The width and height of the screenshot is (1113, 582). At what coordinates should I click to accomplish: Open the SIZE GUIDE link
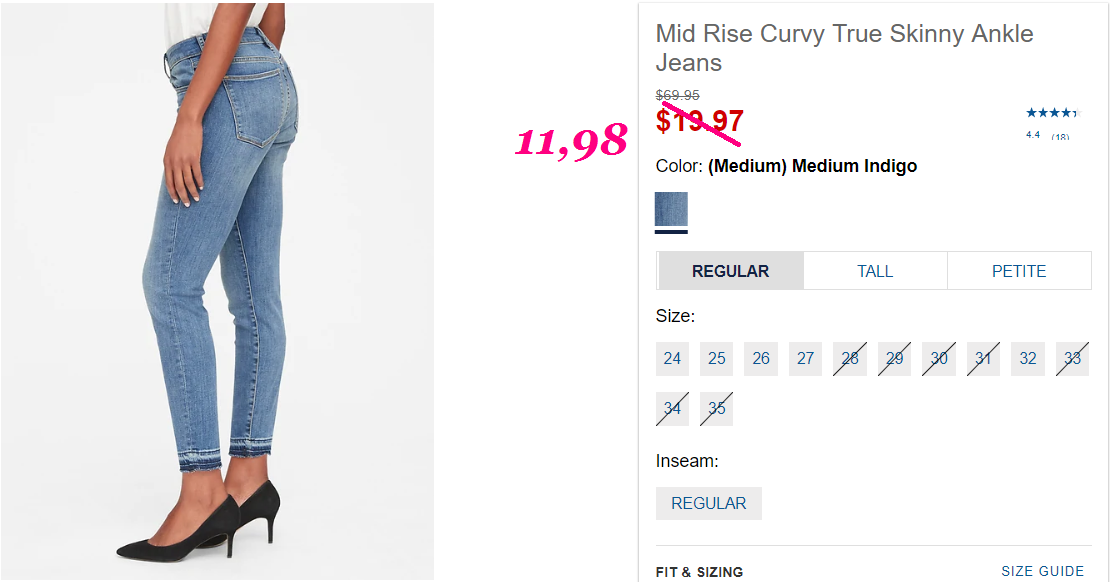point(1043,571)
